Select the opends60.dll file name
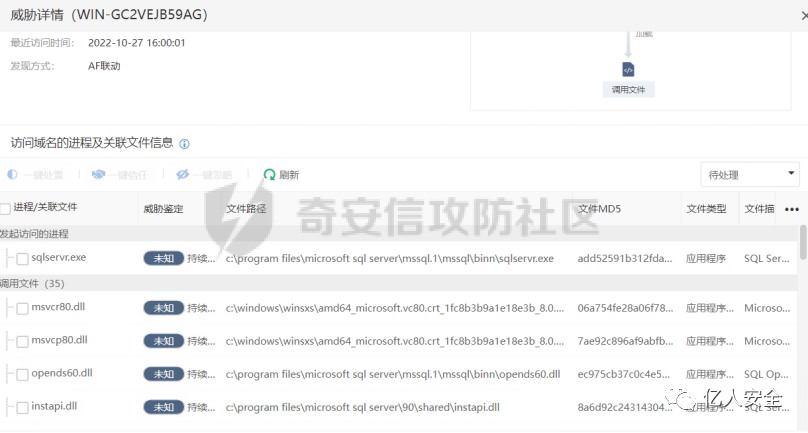This screenshot has height=433, width=808. pyautogui.click(x=62, y=373)
